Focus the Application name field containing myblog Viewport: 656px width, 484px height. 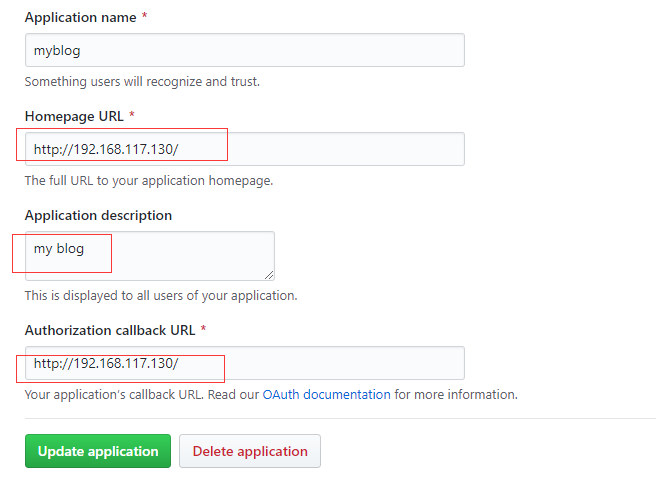[x=245, y=50]
